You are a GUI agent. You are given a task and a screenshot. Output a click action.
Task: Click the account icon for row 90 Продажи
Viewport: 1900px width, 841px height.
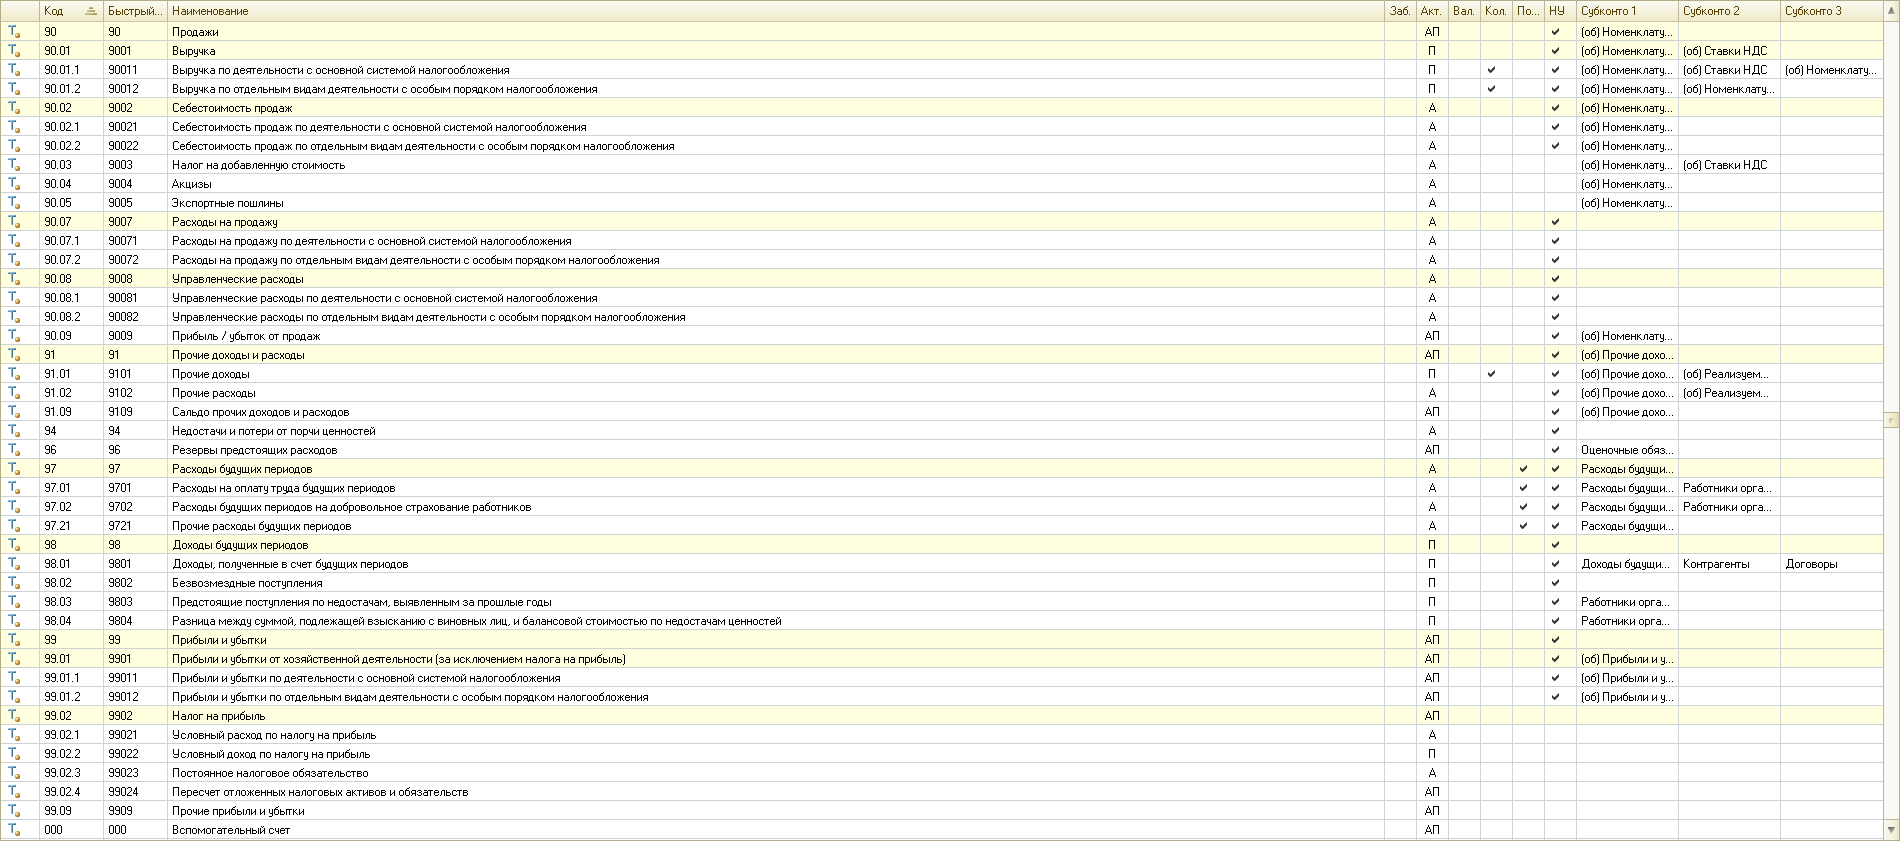point(14,32)
